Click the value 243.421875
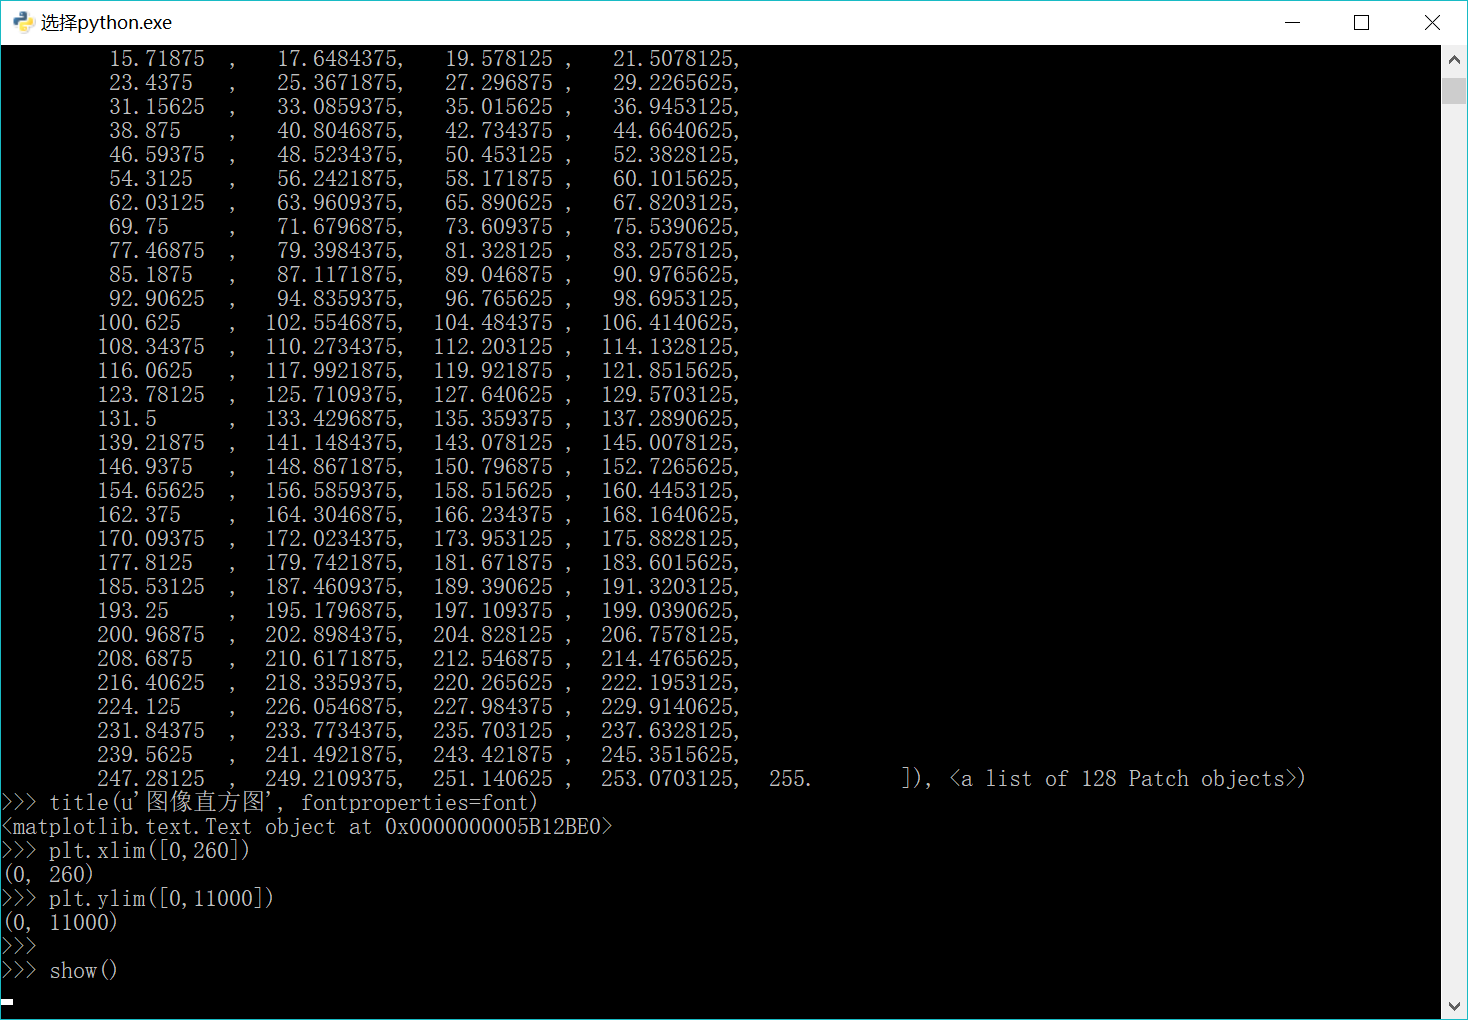Screen dimensions: 1468x1020 pyautogui.click(x=493, y=754)
